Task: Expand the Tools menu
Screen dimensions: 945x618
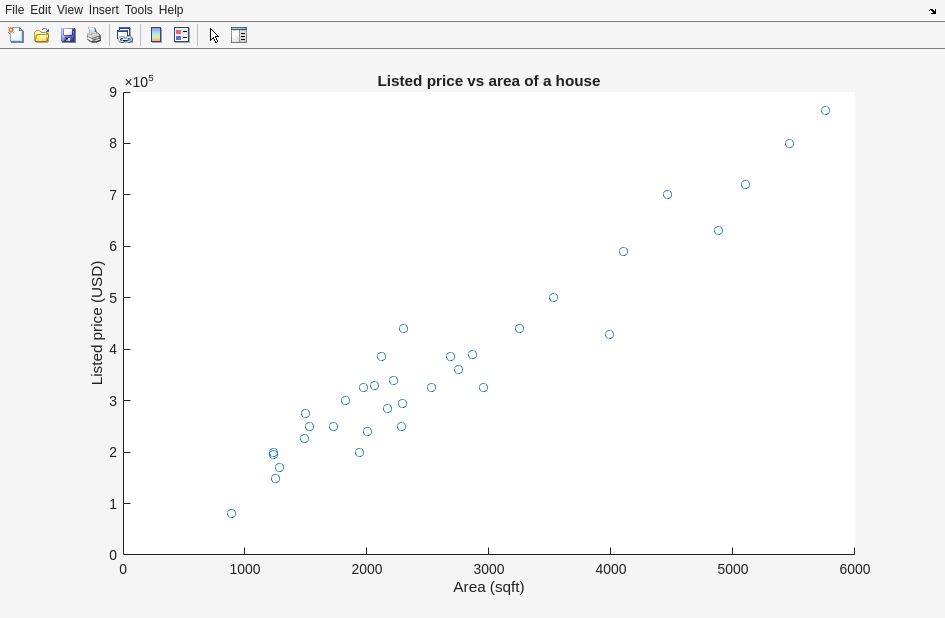Action: click(138, 10)
